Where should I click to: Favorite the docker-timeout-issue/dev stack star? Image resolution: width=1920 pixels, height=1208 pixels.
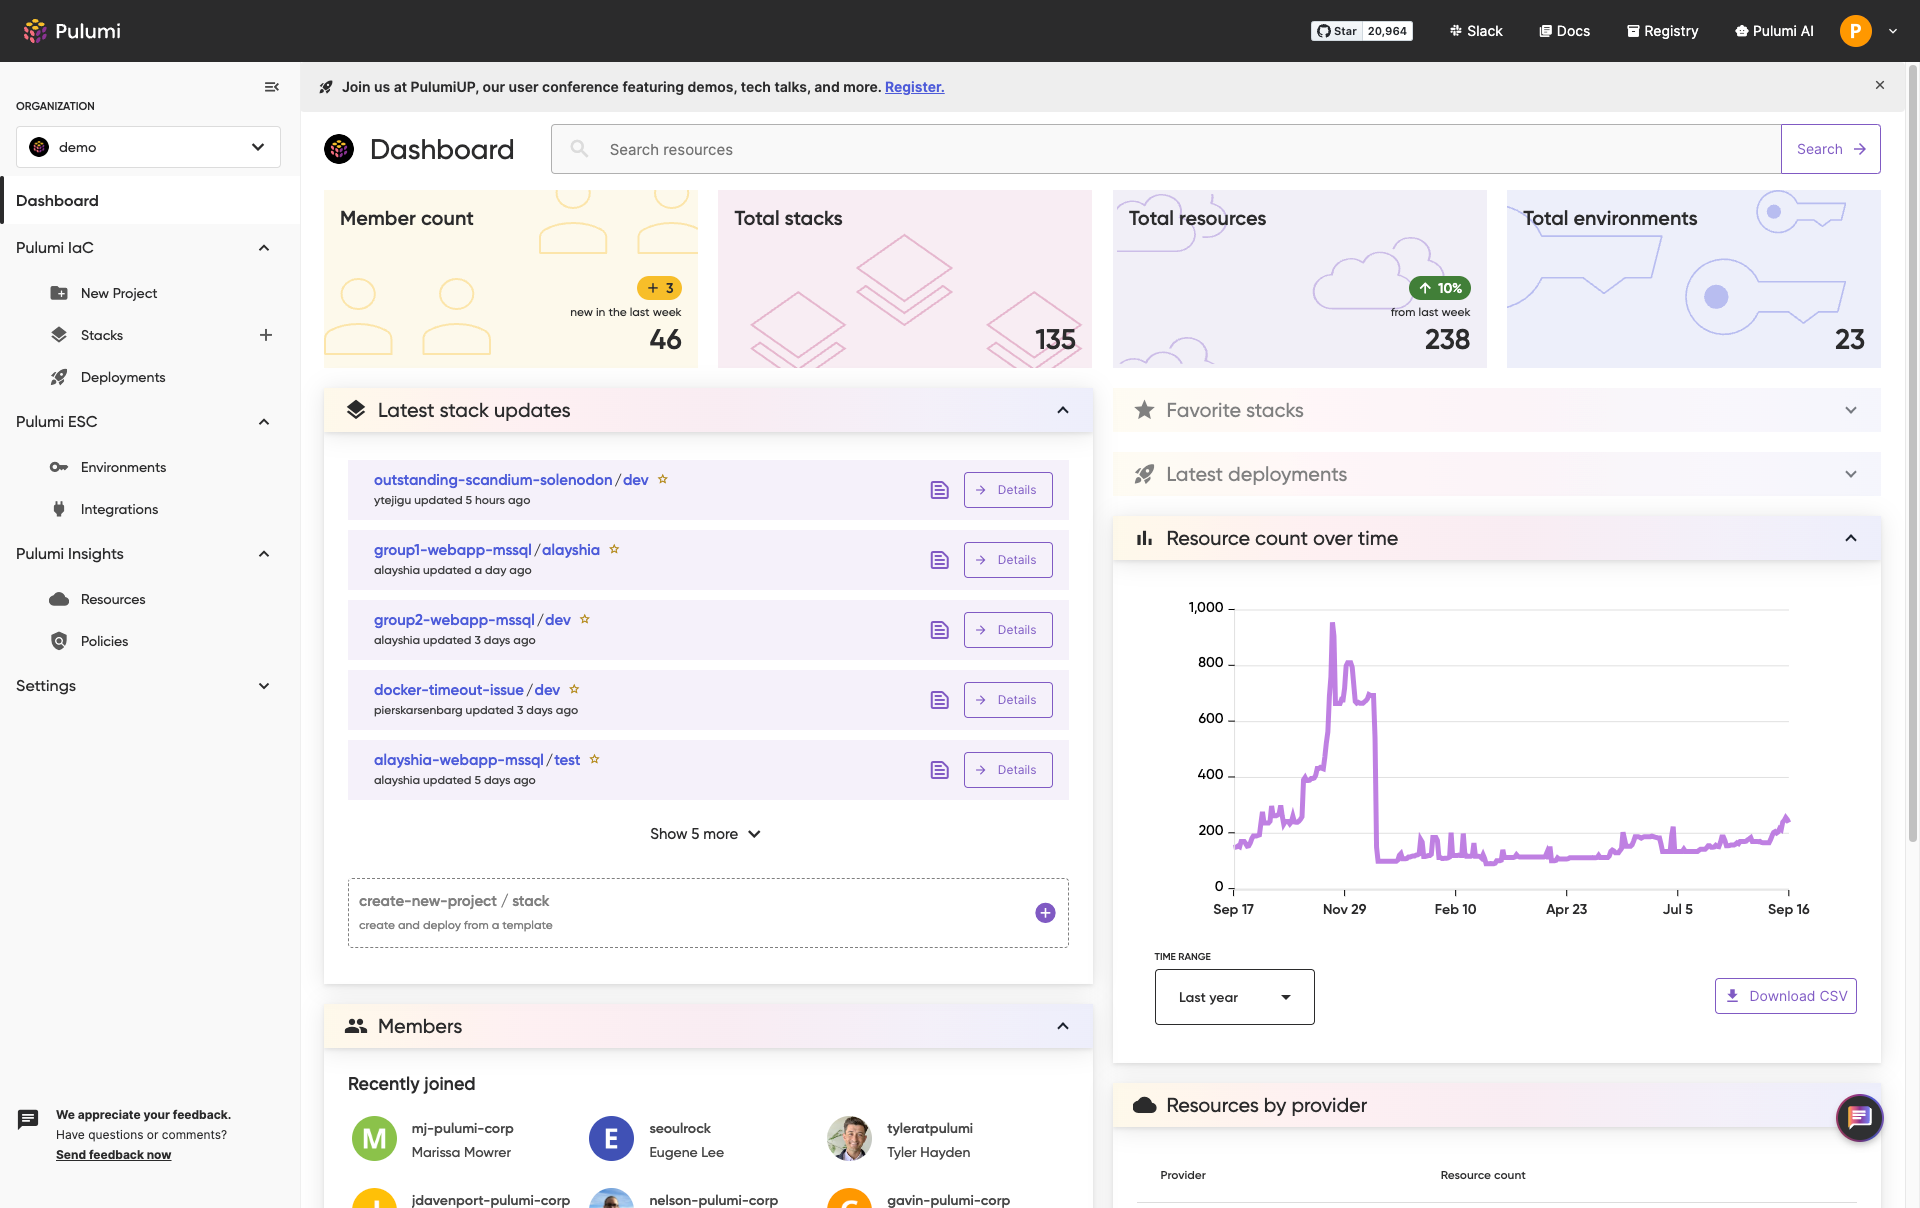(574, 689)
